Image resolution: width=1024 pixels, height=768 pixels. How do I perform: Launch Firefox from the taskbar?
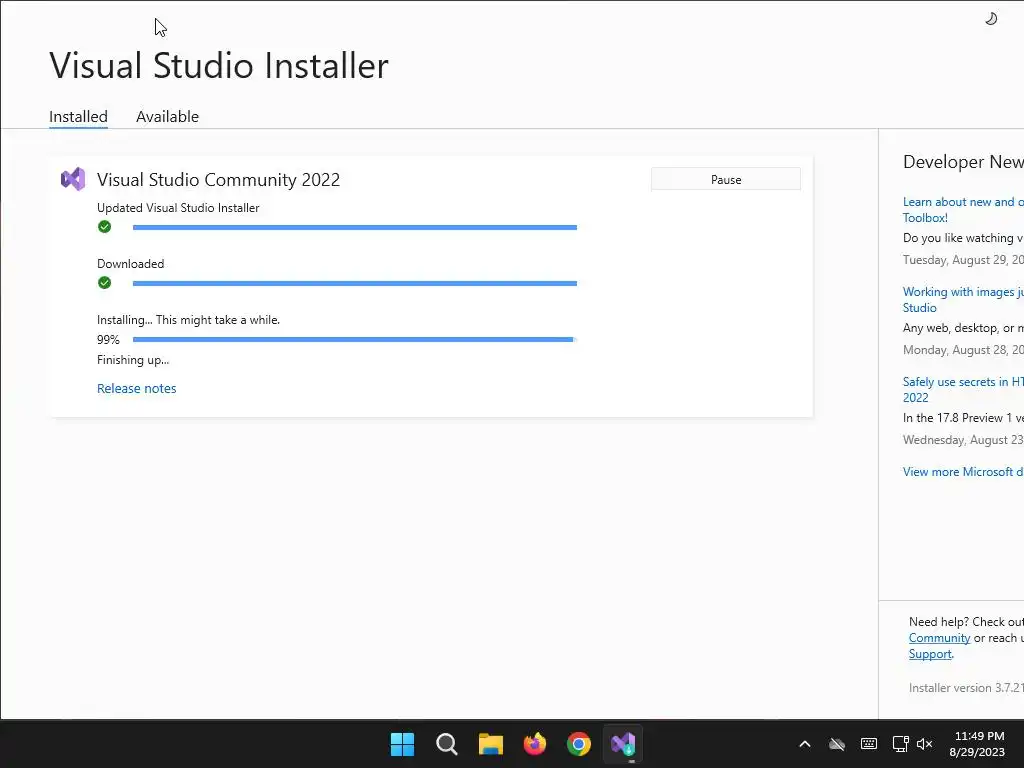click(x=535, y=744)
